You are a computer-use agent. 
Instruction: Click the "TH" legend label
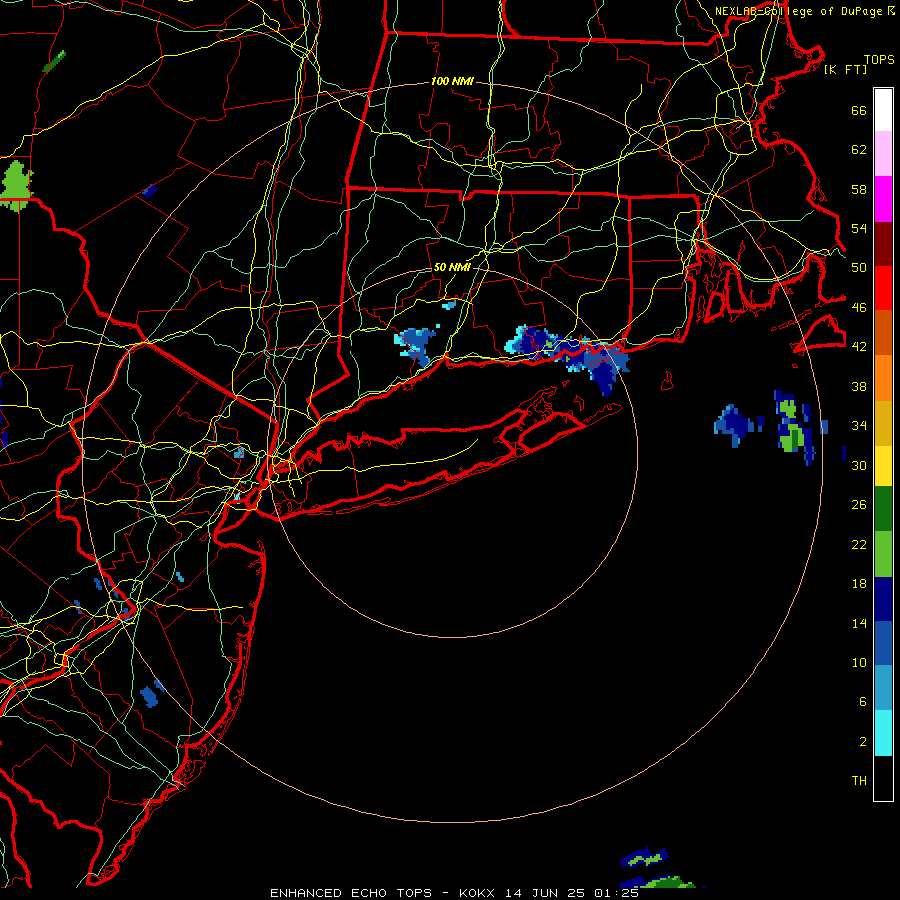point(859,781)
